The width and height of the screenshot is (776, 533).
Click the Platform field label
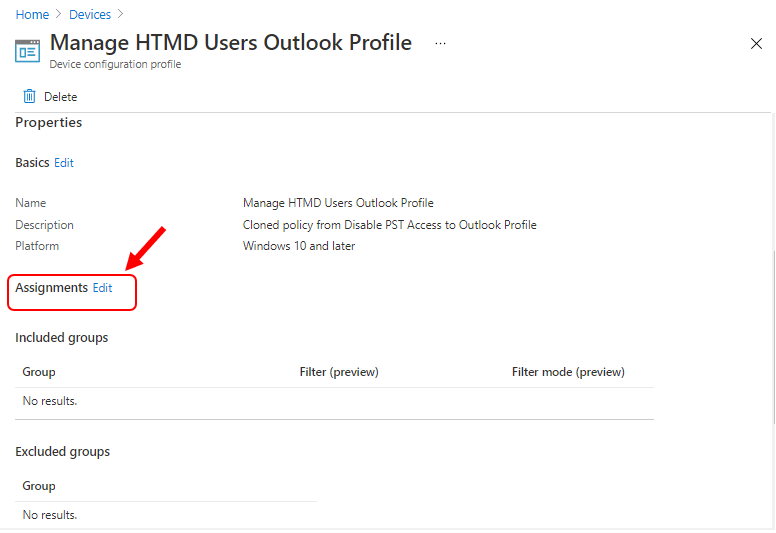[x=37, y=246]
